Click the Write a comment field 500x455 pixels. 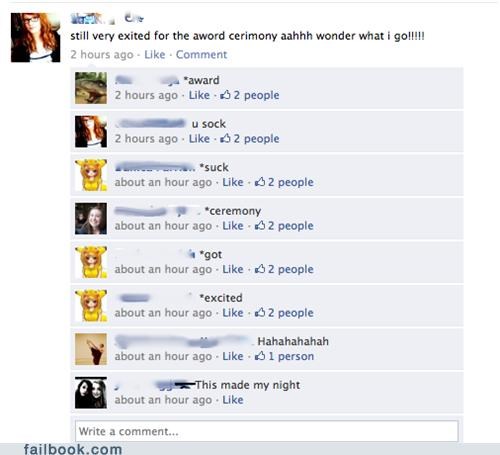(267, 431)
